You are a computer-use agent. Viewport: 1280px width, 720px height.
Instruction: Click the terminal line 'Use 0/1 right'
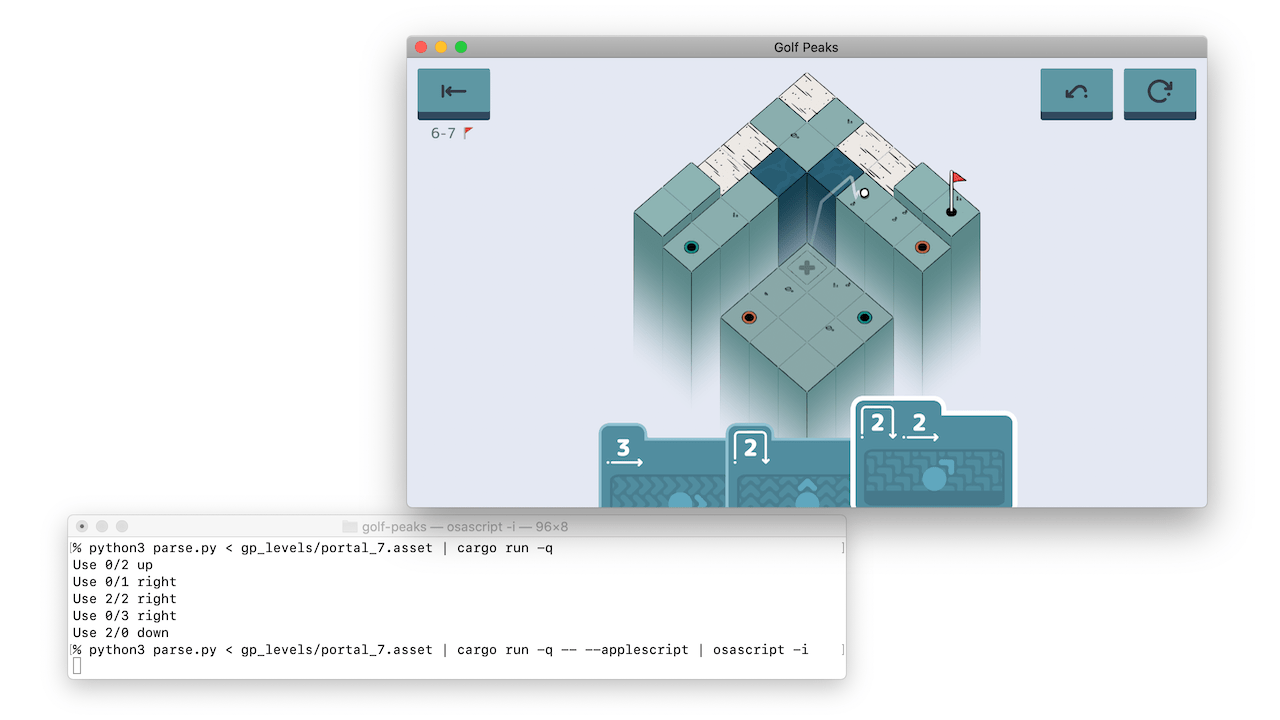coord(125,582)
